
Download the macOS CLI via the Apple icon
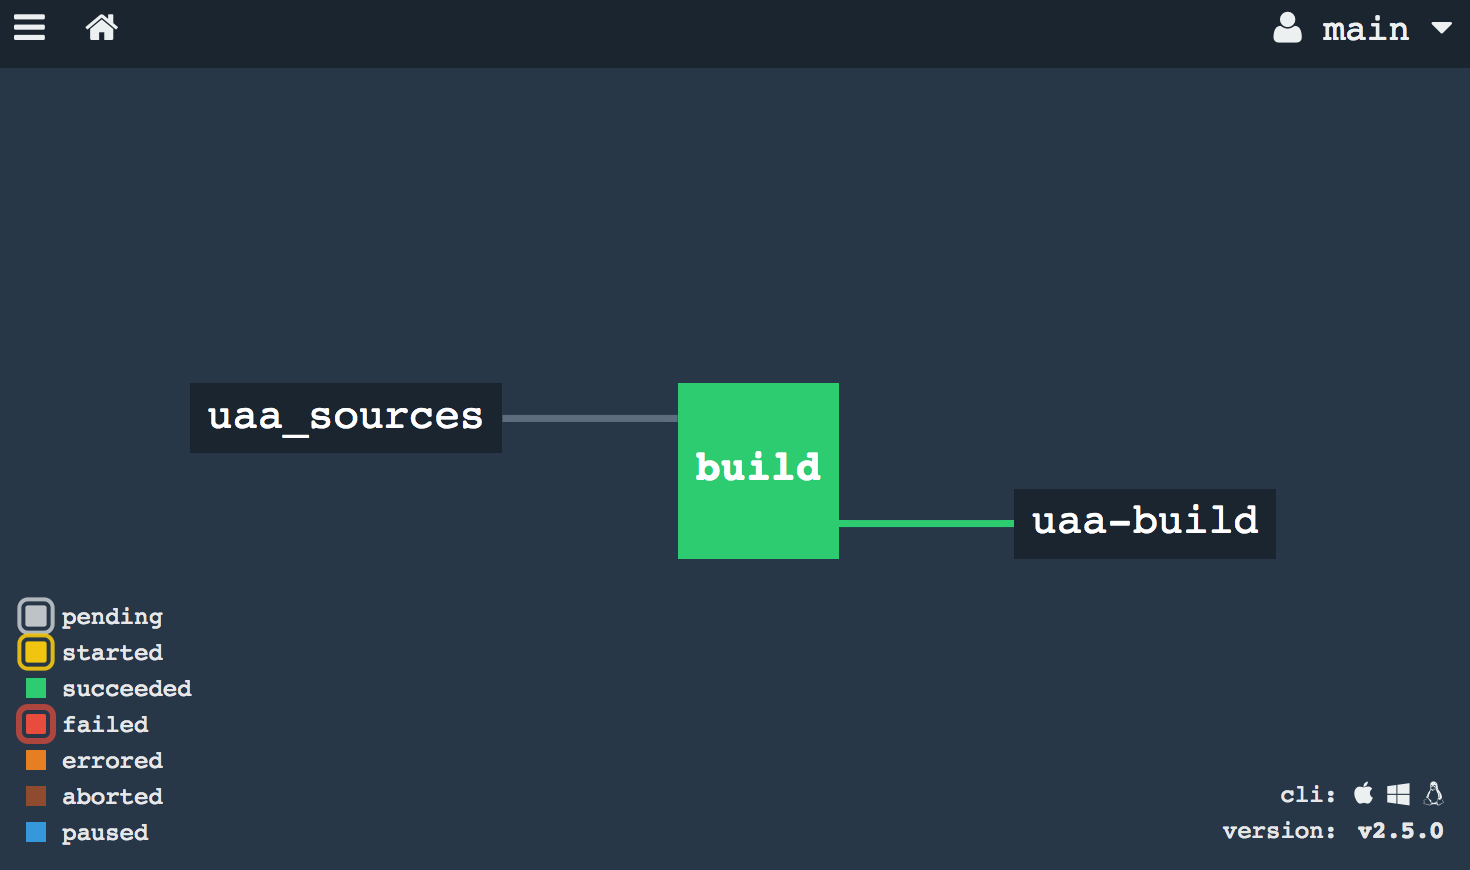pyautogui.click(x=1364, y=793)
